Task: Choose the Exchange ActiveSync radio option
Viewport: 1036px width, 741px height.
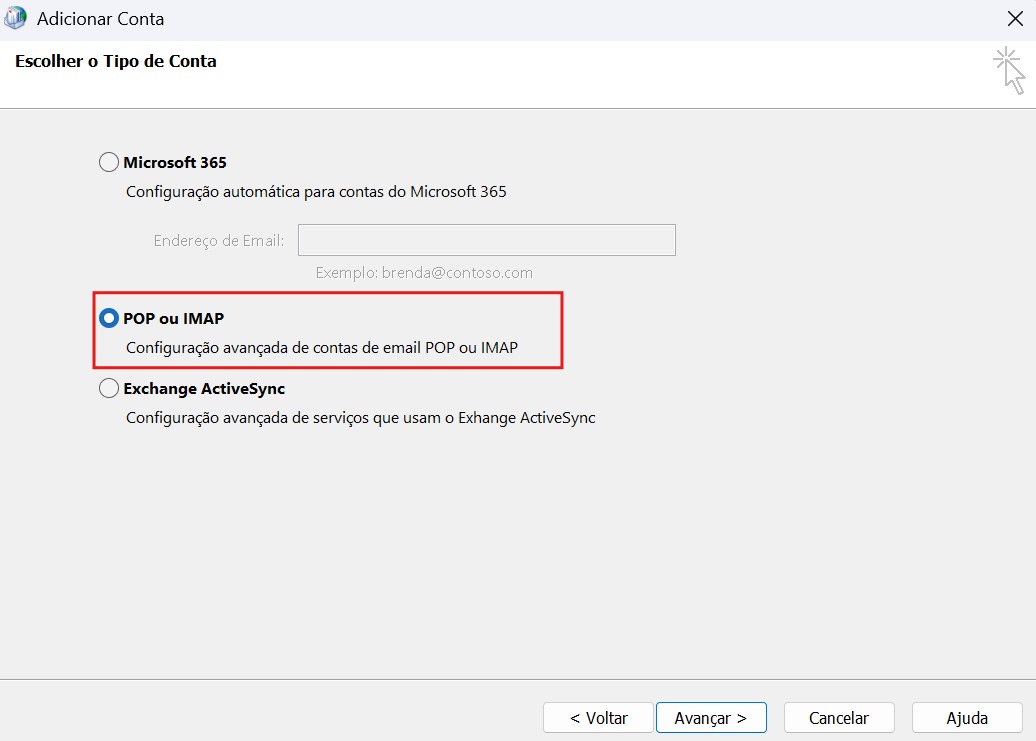Action: 109,388
